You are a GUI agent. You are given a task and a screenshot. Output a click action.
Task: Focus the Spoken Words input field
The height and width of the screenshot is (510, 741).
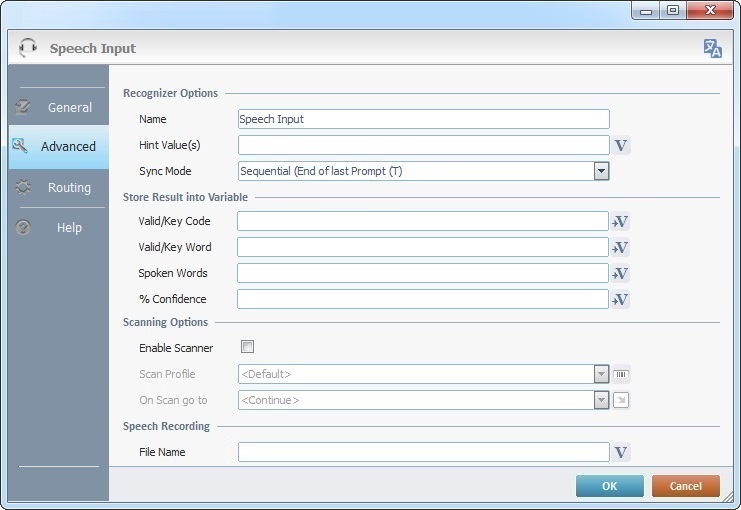[x=422, y=274]
